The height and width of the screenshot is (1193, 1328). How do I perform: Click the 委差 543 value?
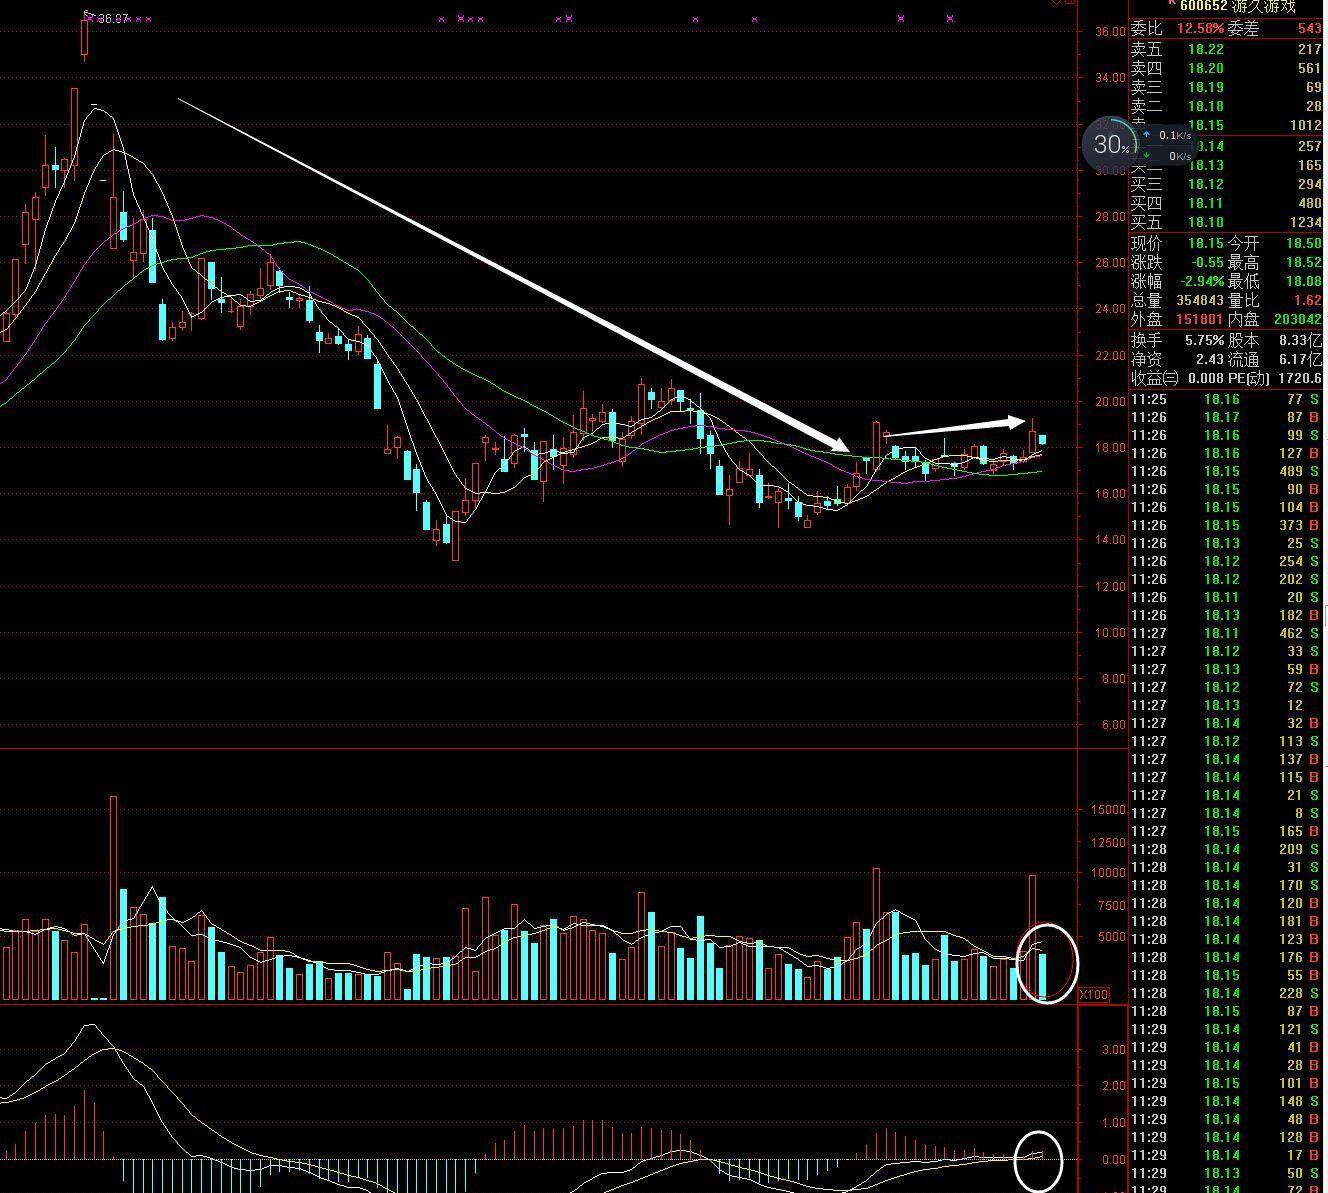(x=1309, y=29)
